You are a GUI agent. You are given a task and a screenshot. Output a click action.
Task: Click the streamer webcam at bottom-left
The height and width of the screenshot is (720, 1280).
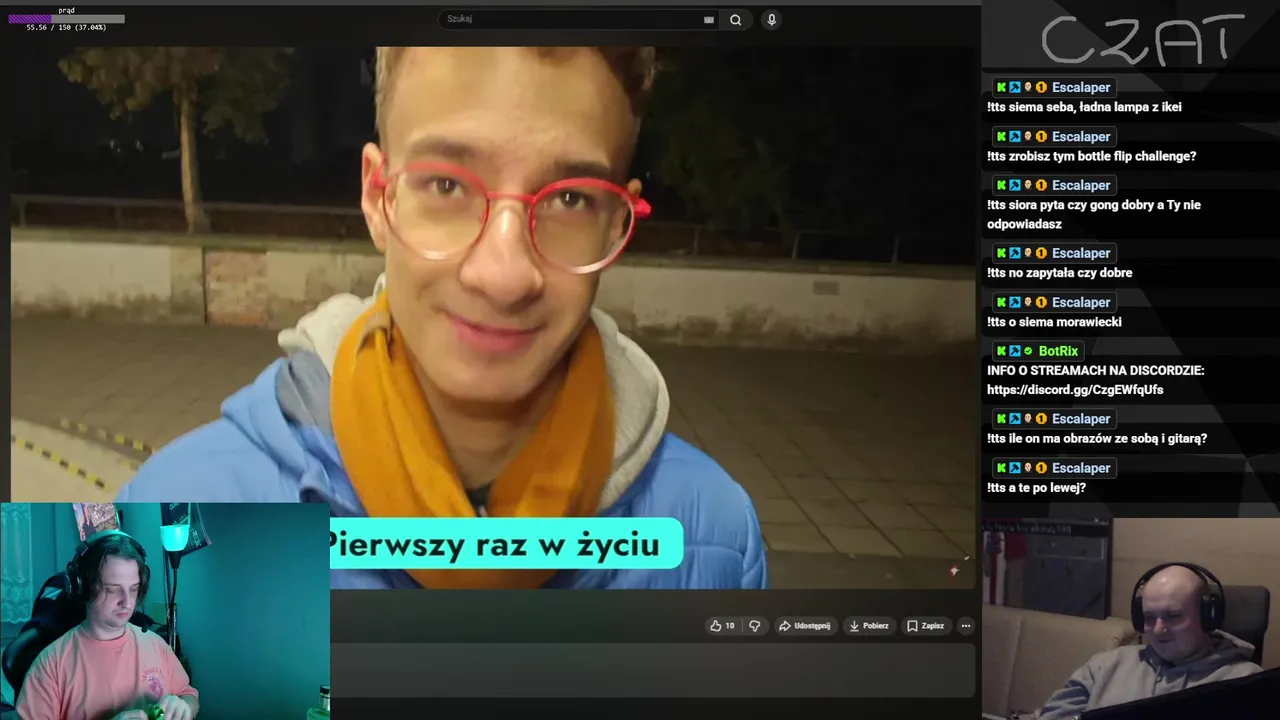tap(164, 611)
